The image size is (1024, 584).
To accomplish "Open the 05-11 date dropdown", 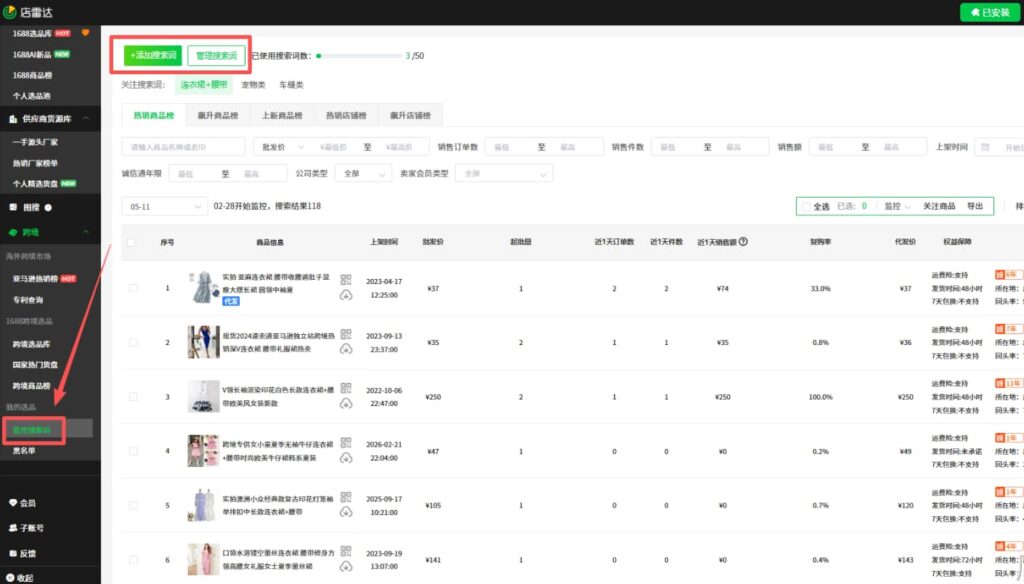I will (x=165, y=206).
